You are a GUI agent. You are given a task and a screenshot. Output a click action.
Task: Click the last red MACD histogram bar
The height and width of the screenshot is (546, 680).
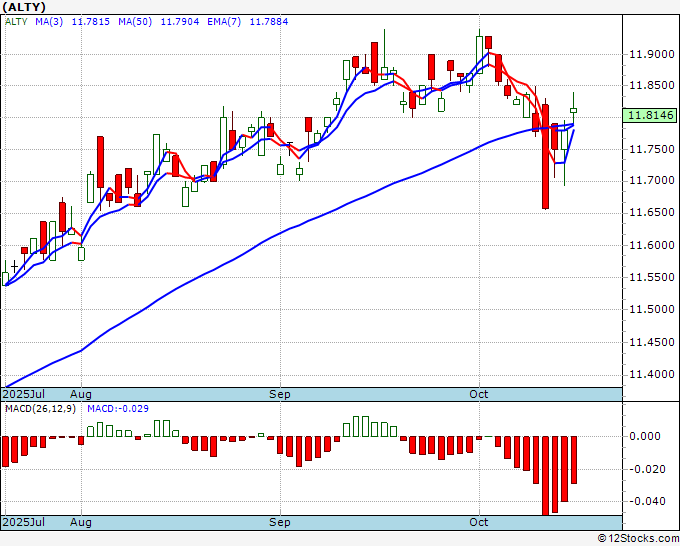574,460
